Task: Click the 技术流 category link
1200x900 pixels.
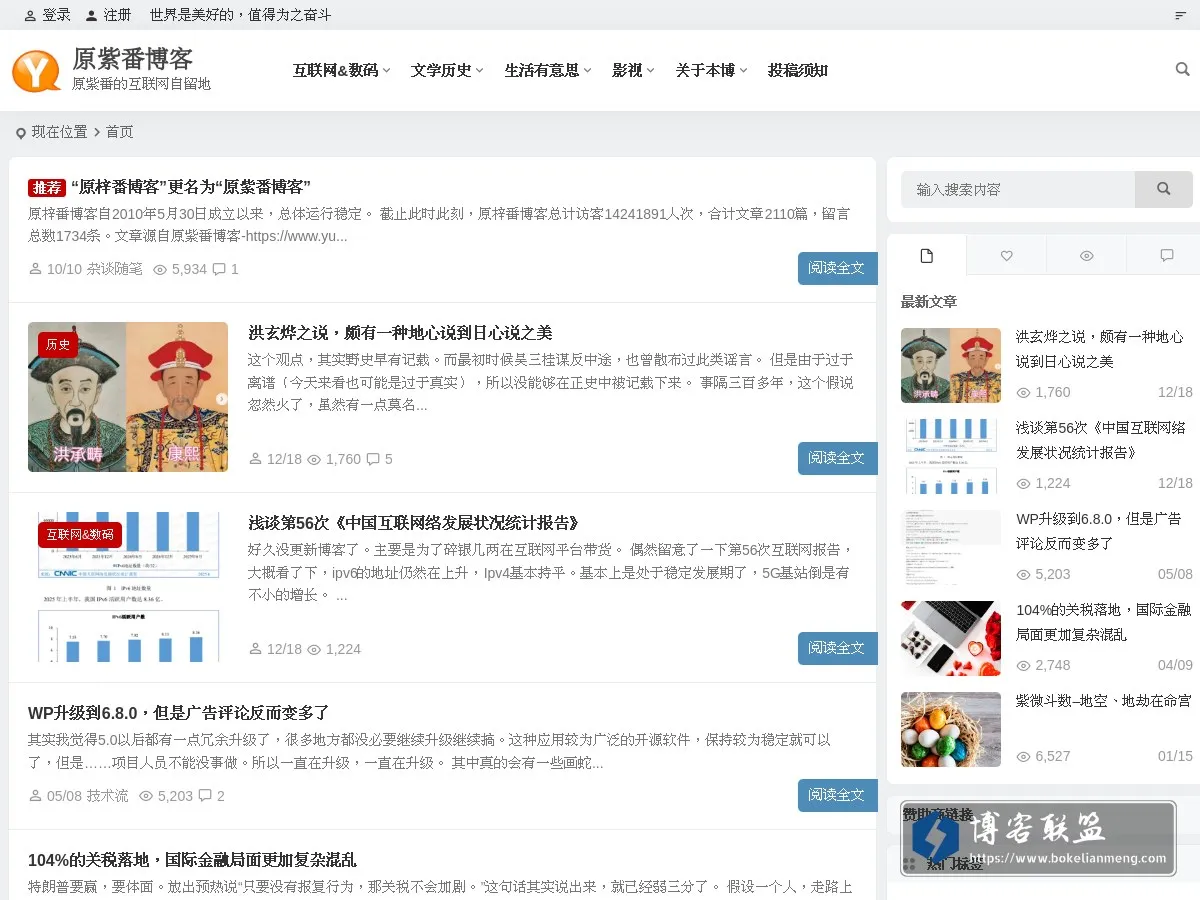Action: click(x=108, y=796)
